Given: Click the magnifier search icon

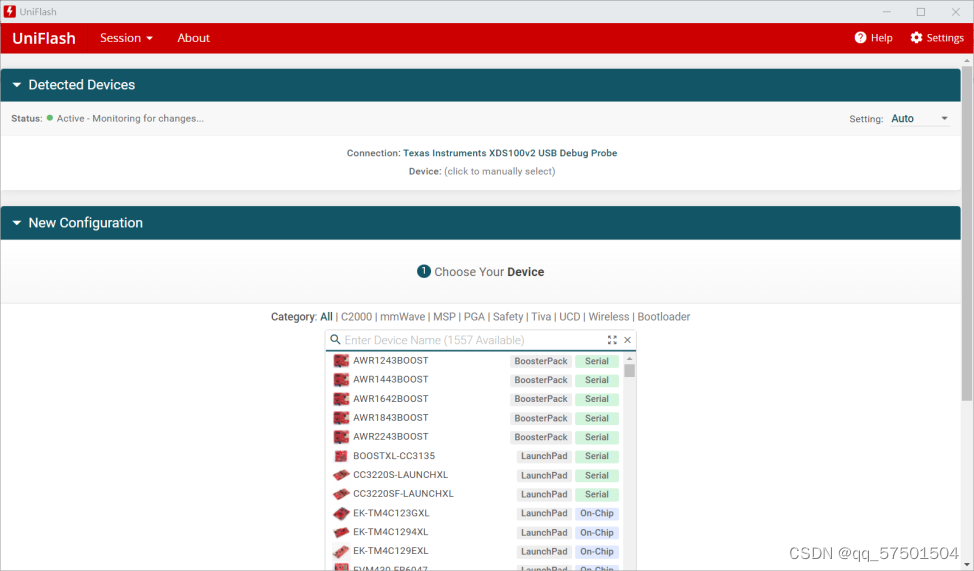Looking at the screenshot, I should coord(335,340).
